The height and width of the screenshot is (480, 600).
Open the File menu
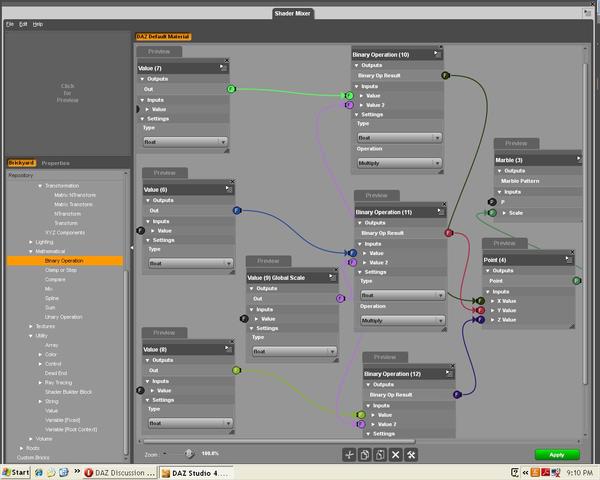(10, 24)
